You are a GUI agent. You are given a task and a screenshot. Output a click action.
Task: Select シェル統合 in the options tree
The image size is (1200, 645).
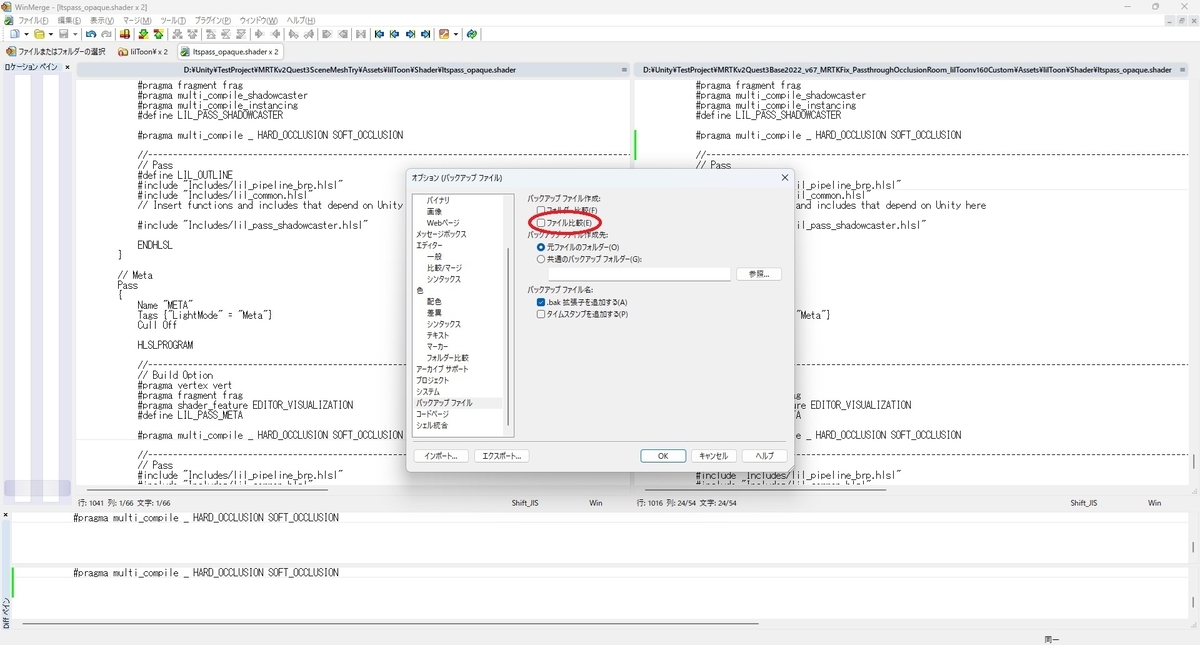click(432, 425)
